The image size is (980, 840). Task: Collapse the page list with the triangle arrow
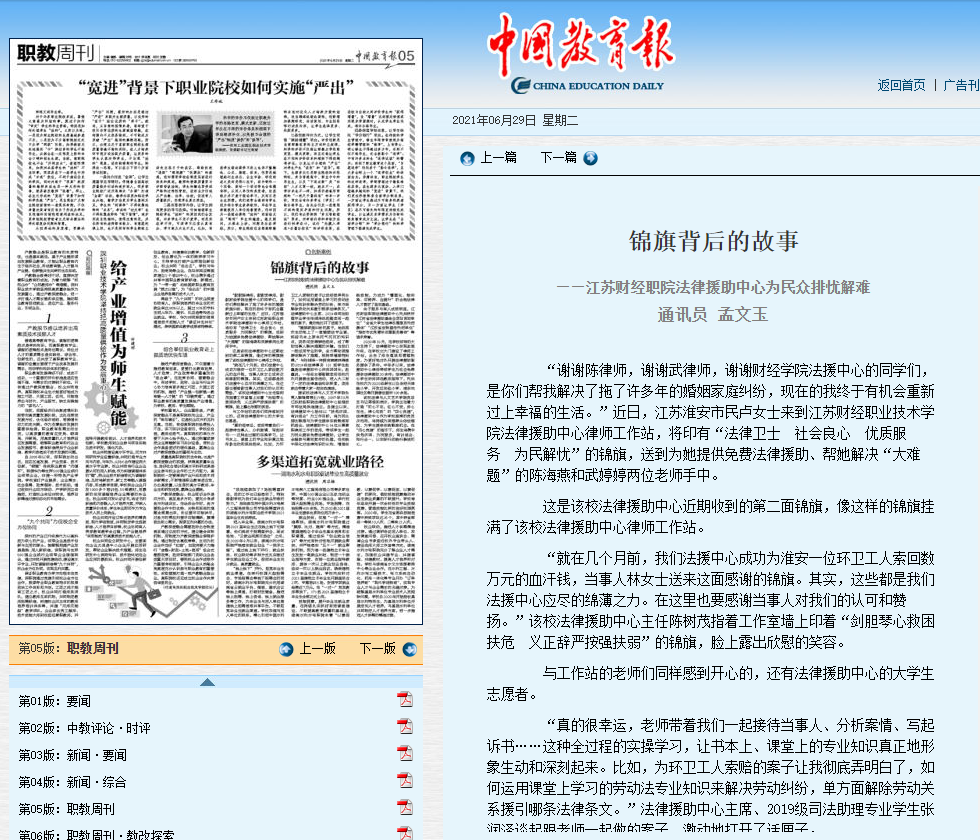[x=207, y=682]
